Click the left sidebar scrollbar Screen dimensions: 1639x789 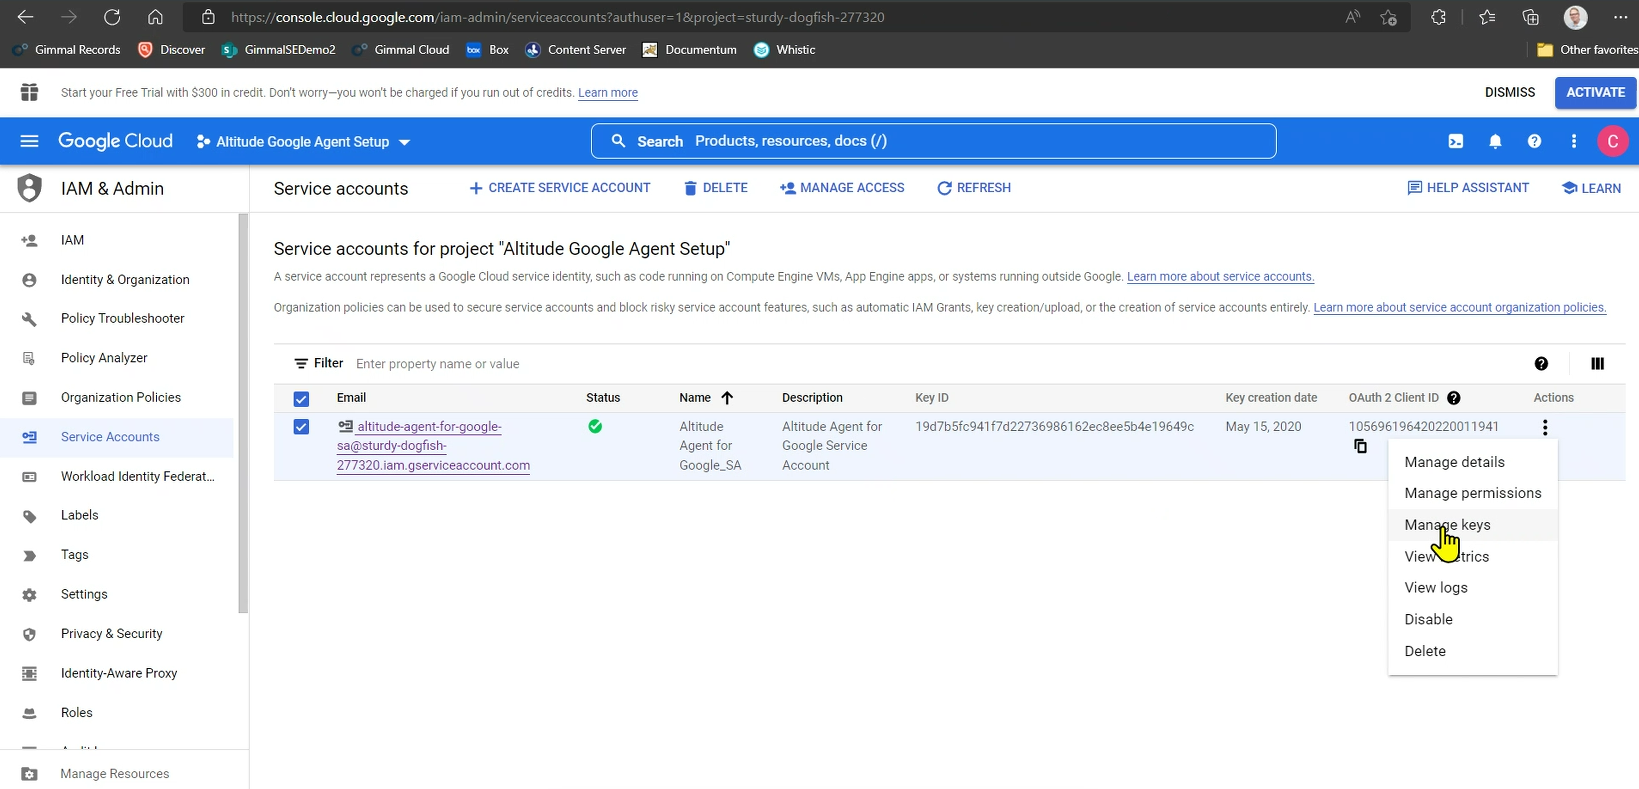click(243, 412)
